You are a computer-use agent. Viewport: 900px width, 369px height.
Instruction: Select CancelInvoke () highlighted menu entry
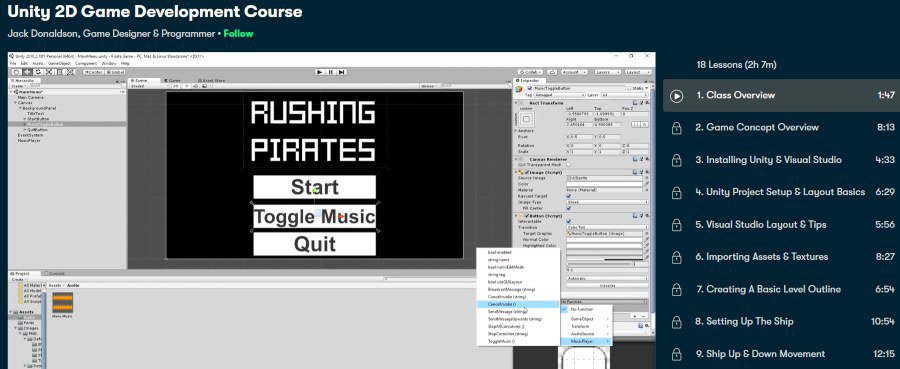tap(518, 304)
